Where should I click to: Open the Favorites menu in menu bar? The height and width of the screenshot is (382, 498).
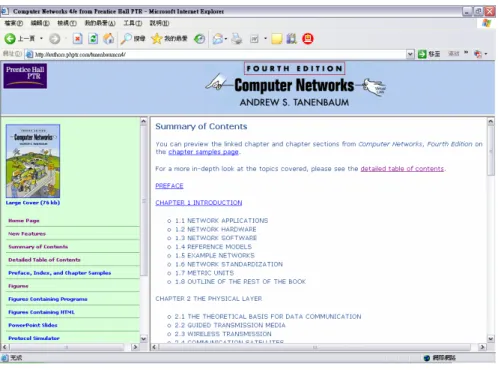click(x=100, y=23)
